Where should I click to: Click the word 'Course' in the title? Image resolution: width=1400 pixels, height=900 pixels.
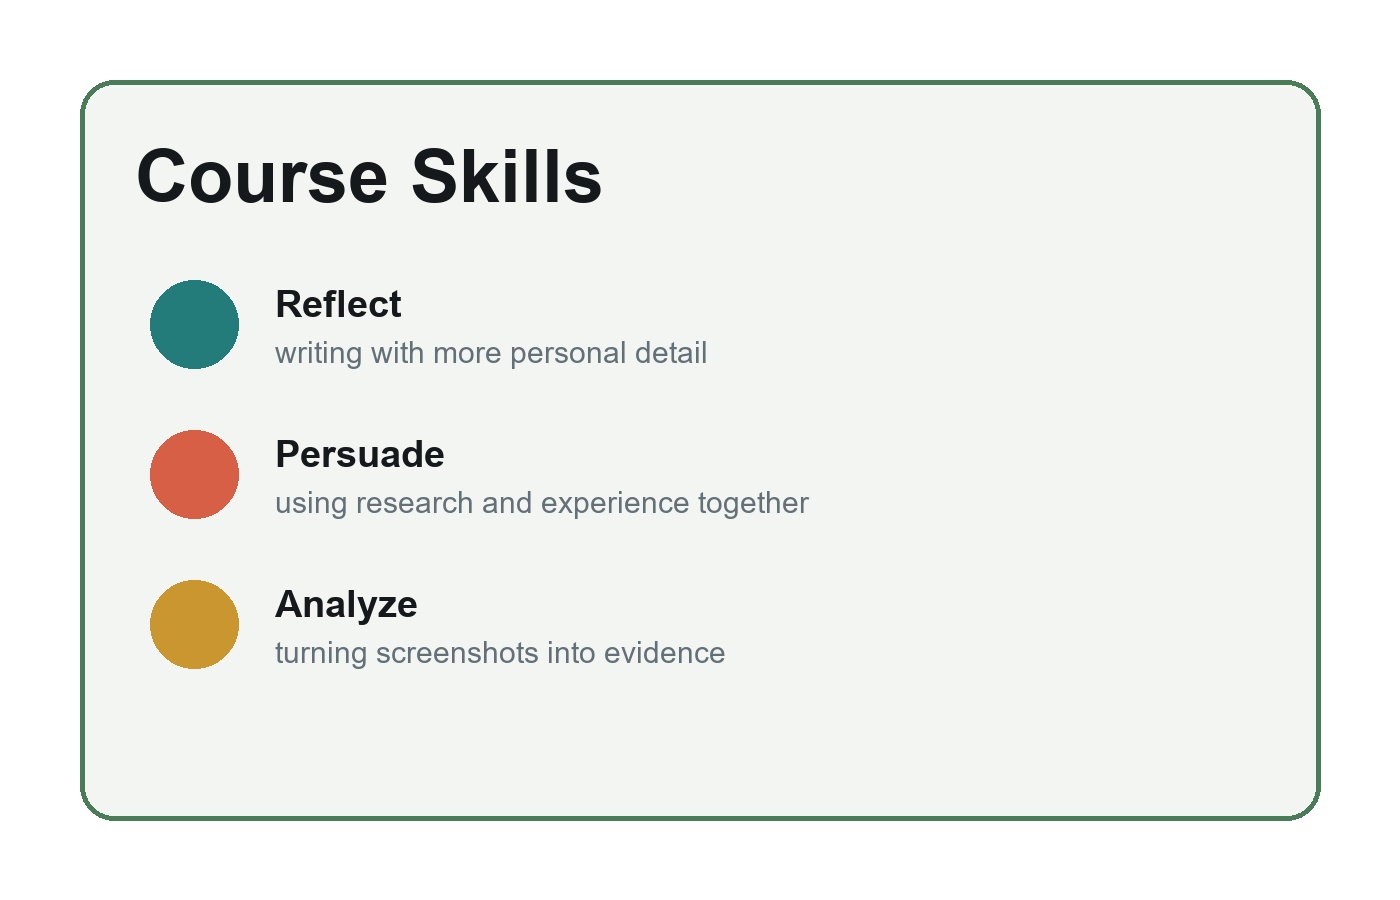[262, 177]
